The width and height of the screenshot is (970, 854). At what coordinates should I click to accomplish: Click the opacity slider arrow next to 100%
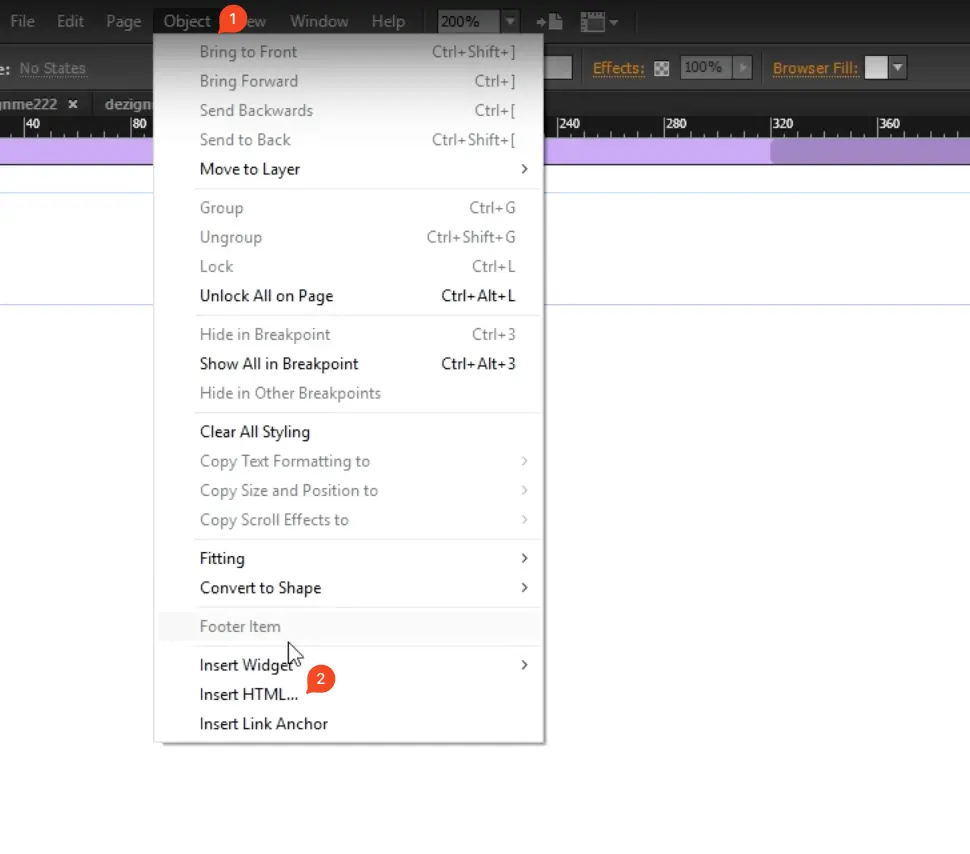pyautogui.click(x=742, y=68)
